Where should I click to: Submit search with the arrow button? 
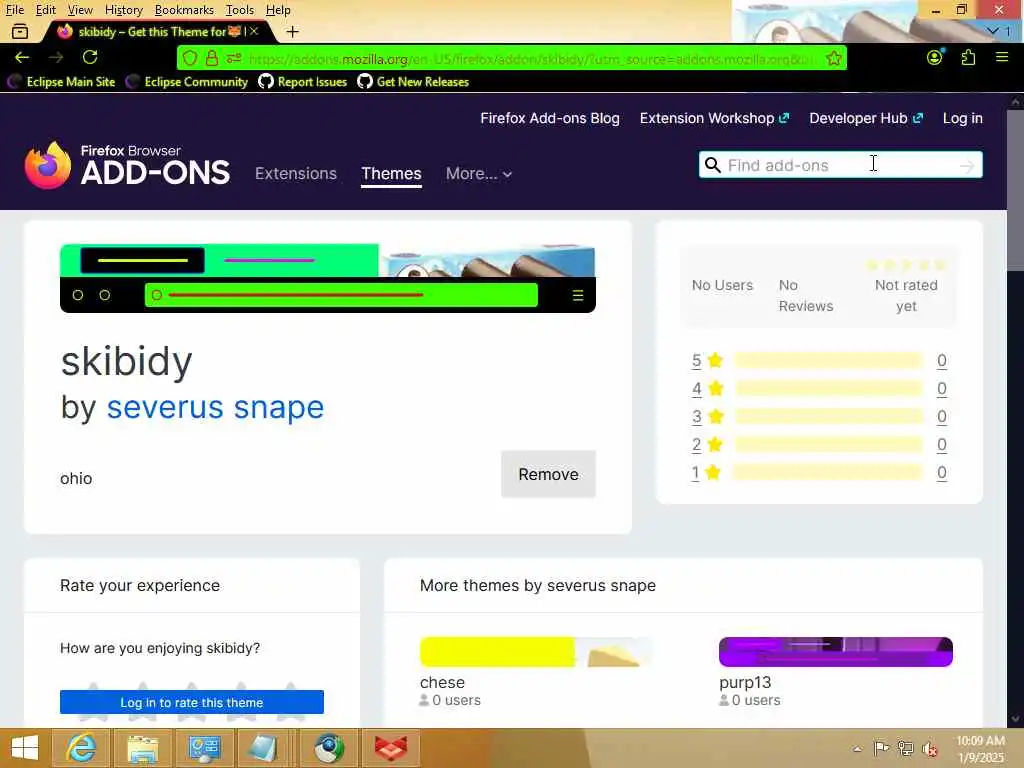967,166
